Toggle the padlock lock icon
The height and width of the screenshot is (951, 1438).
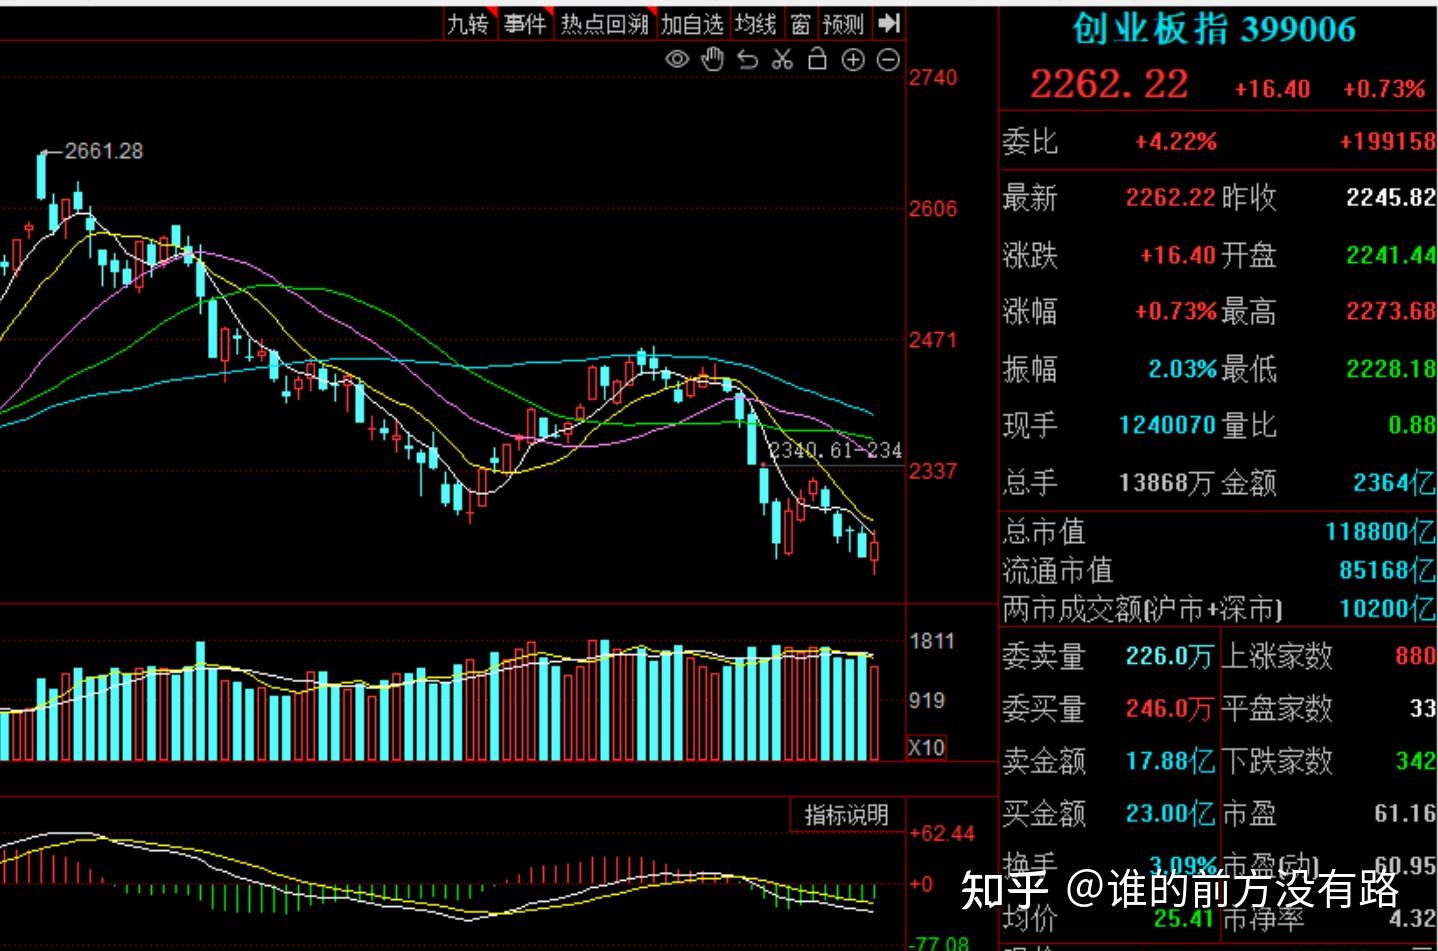pyautogui.click(x=817, y=58)
